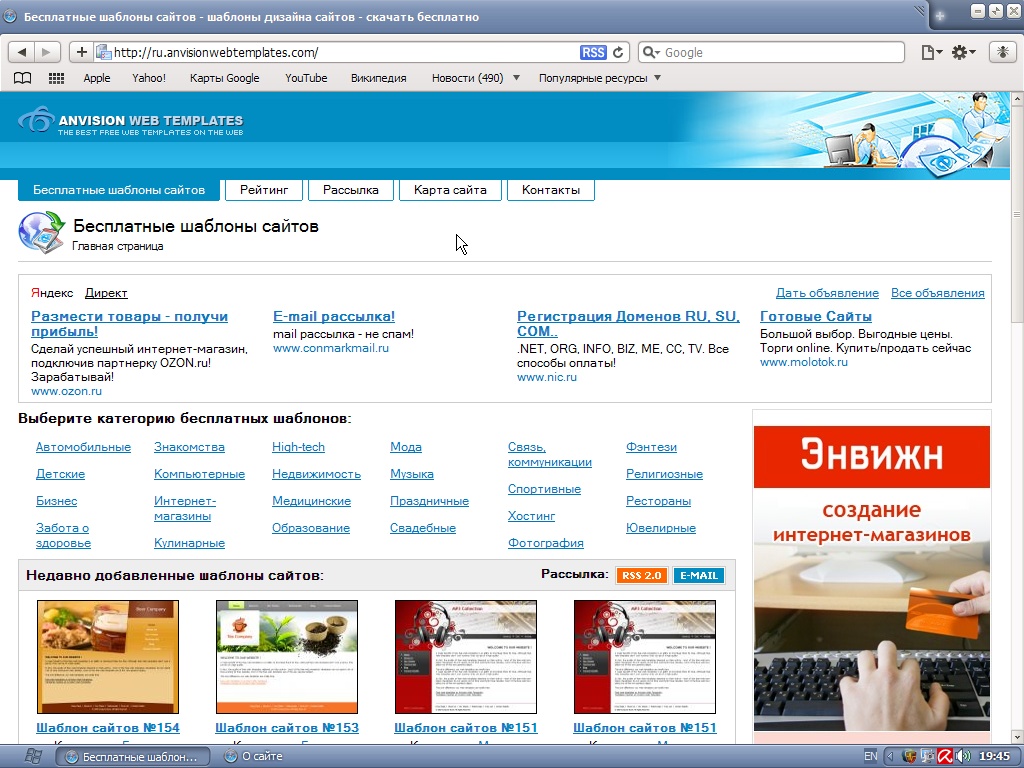Image resolution: width=1024 pixels, height=768 pixels.
Task: Switch to the Рассылка tab
Action: point(351,190)
